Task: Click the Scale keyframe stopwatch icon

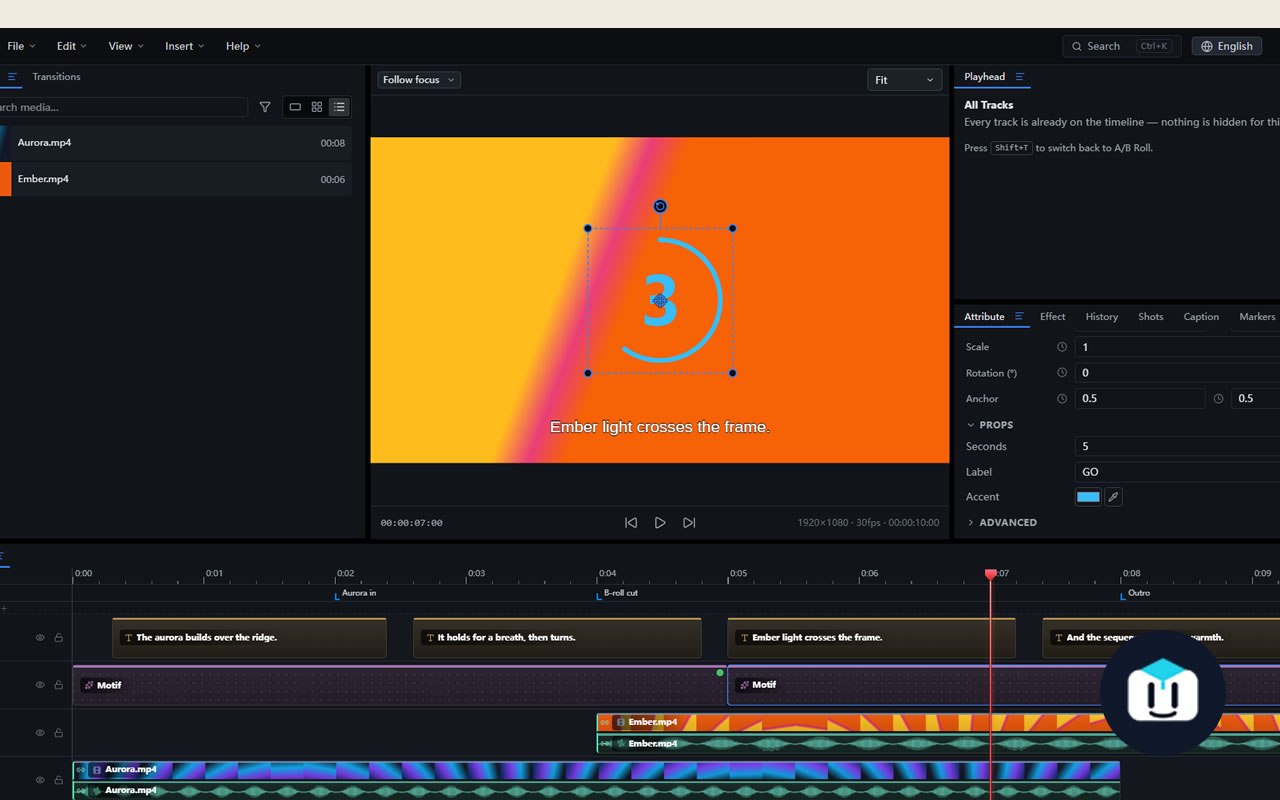Action: tap(1062, 347)
